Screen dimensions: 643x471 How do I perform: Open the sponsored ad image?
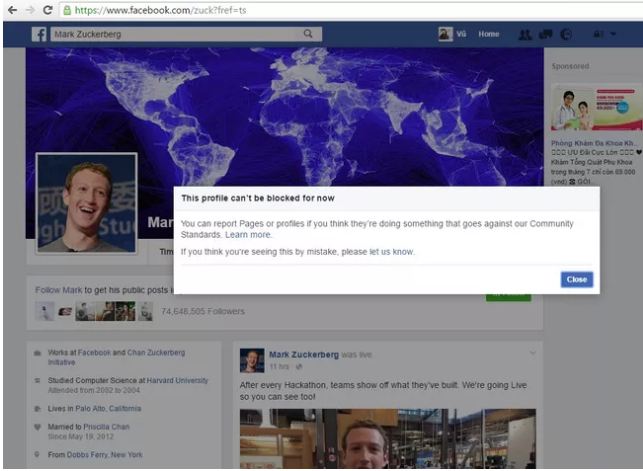(x=597, y=108)
